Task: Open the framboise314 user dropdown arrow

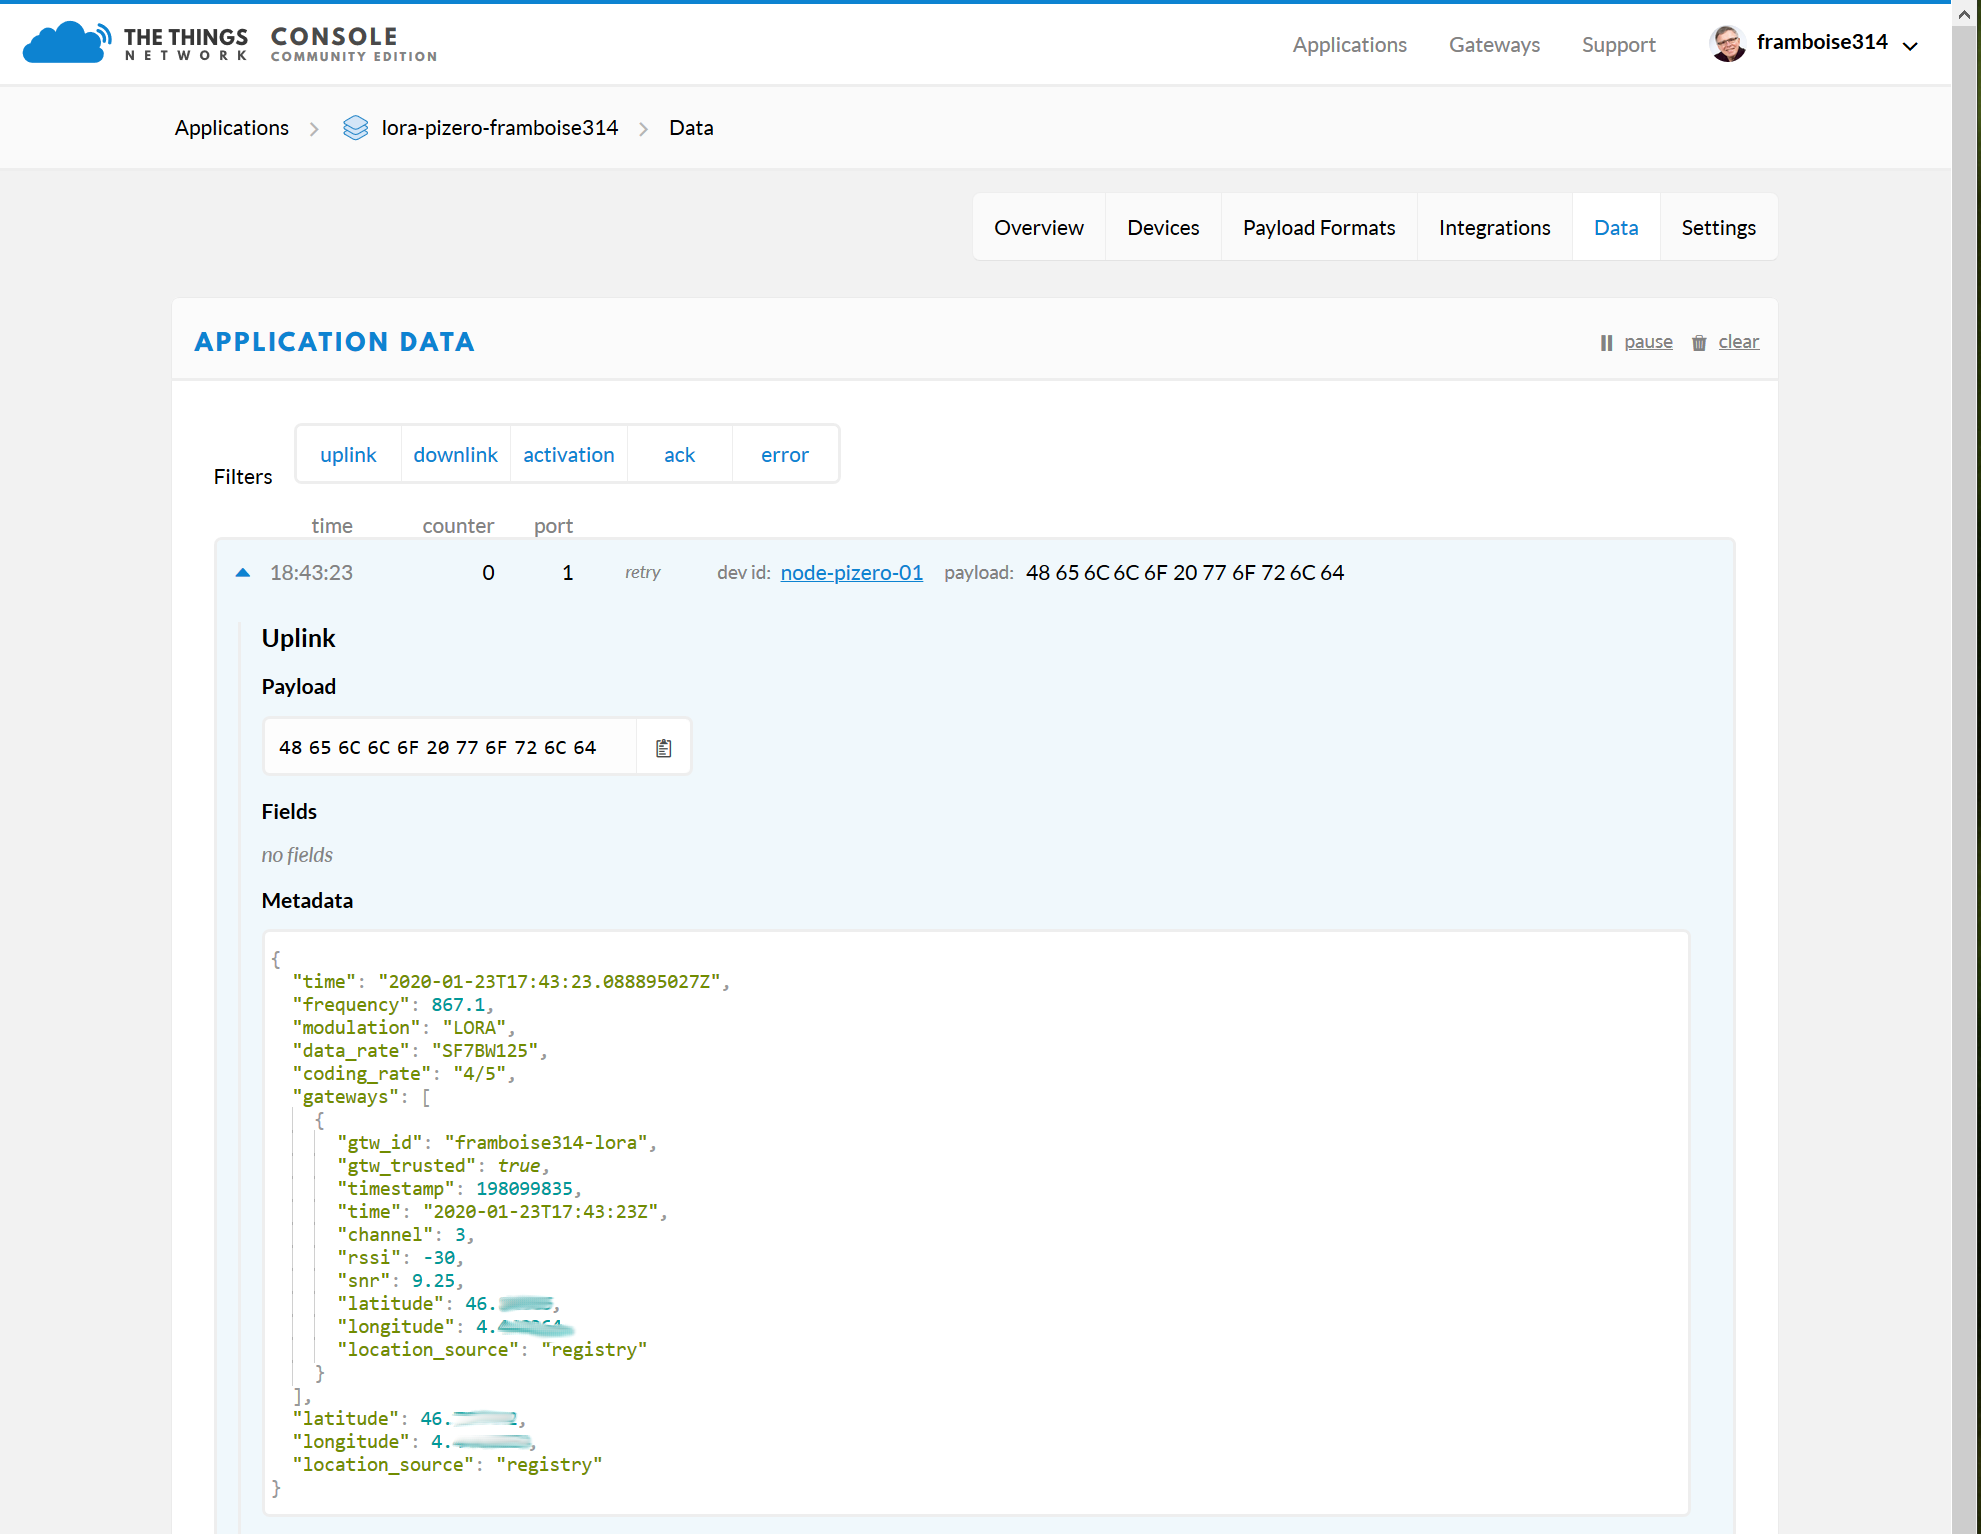Action: click(x=1910, y=46)
